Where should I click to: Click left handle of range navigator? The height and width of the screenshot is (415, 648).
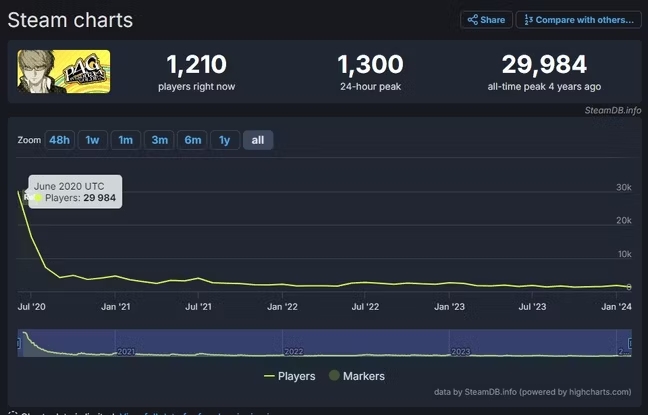coord(19,343)
